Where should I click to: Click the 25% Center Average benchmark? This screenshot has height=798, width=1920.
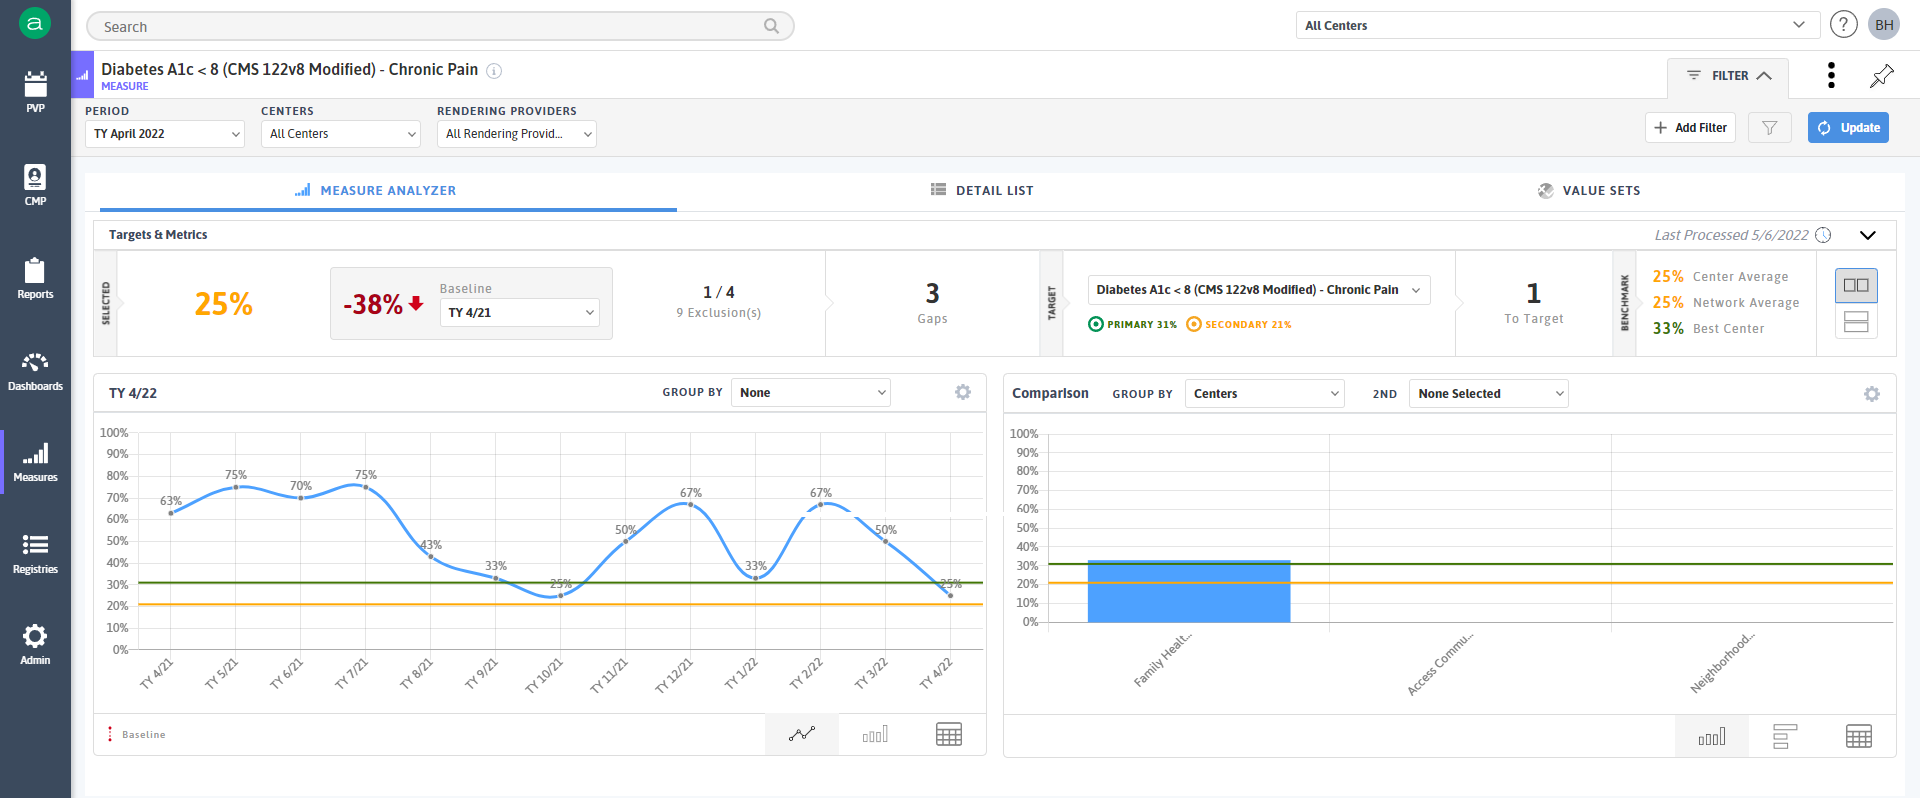(1720, 276)
